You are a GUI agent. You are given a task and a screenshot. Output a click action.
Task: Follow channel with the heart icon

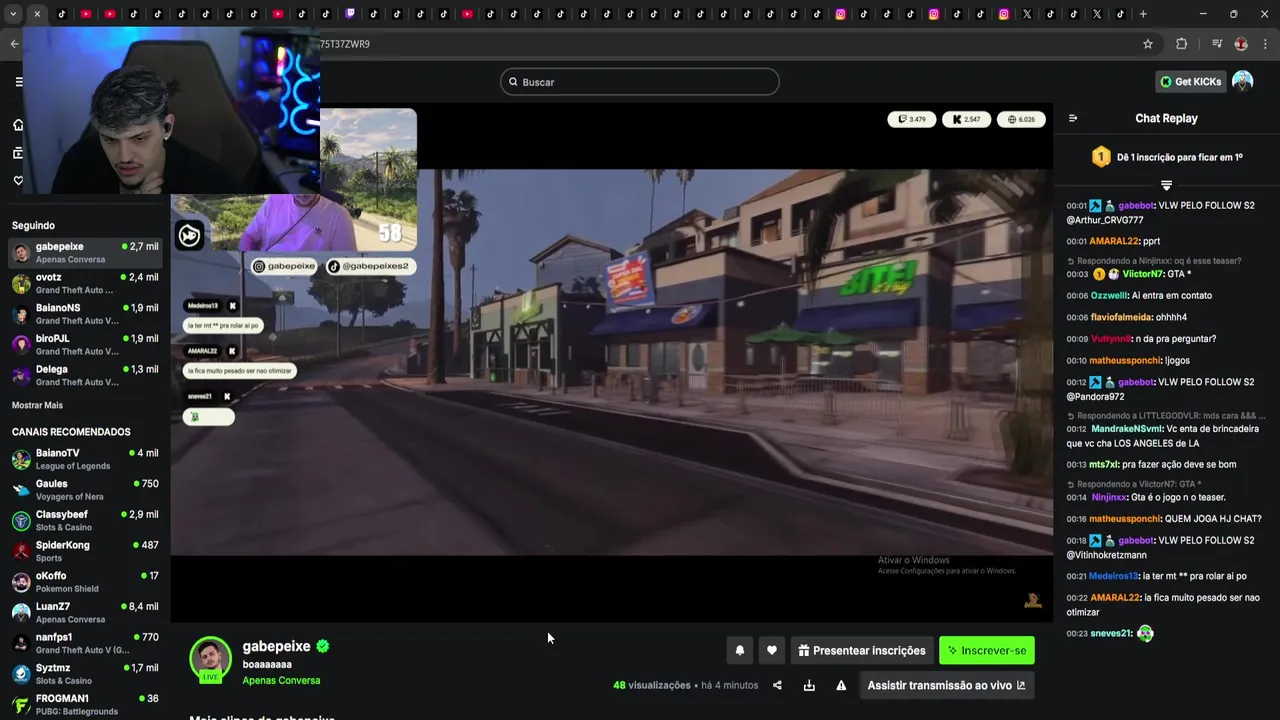click(x=771, y=650)
